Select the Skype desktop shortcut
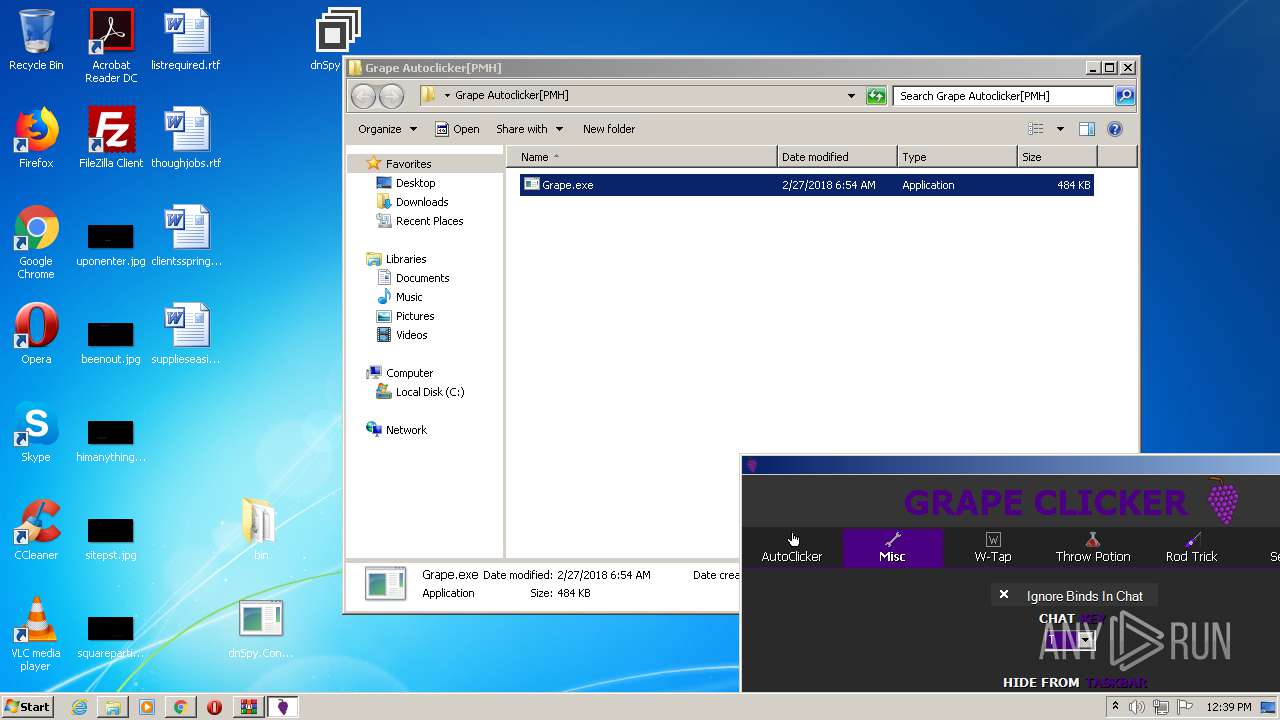This screenshot has width=1280, height=720. coord(36,432)
